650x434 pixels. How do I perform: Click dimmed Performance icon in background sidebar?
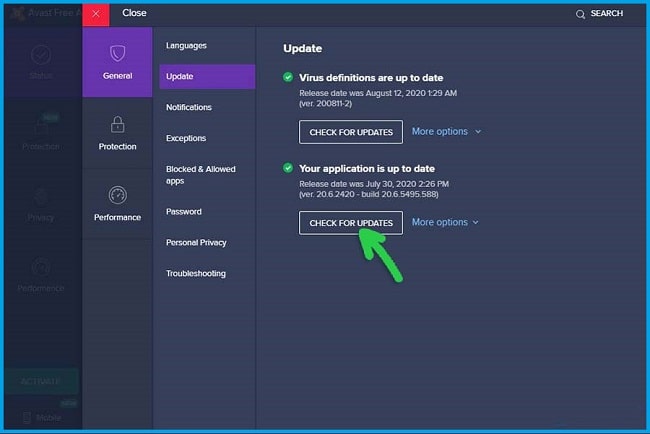tap(41, 268)
